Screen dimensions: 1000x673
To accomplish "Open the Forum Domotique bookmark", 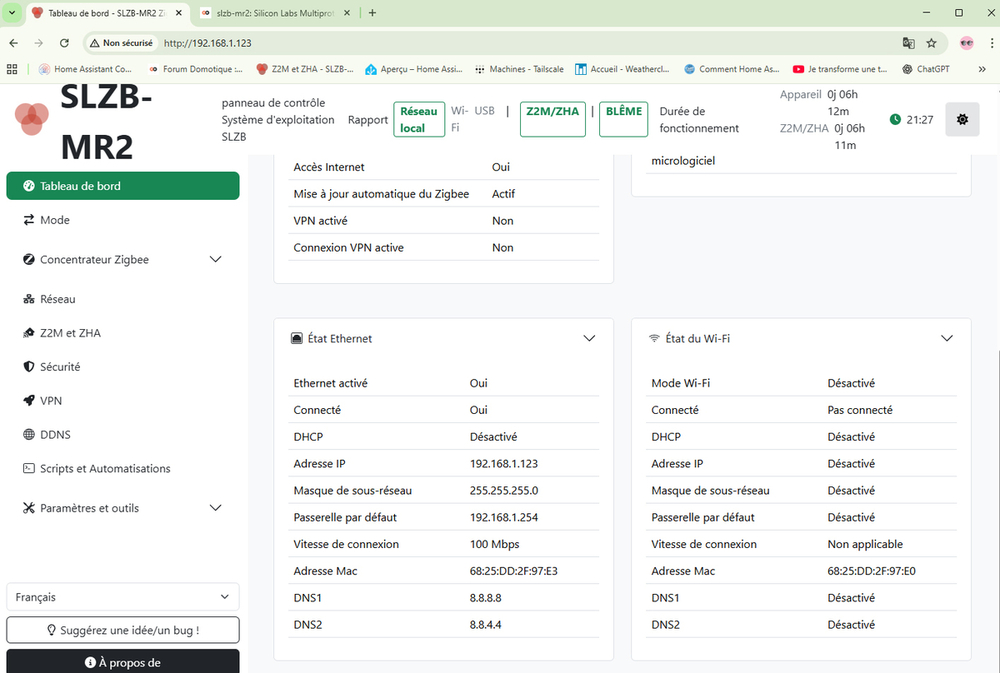I will [195, 69].
